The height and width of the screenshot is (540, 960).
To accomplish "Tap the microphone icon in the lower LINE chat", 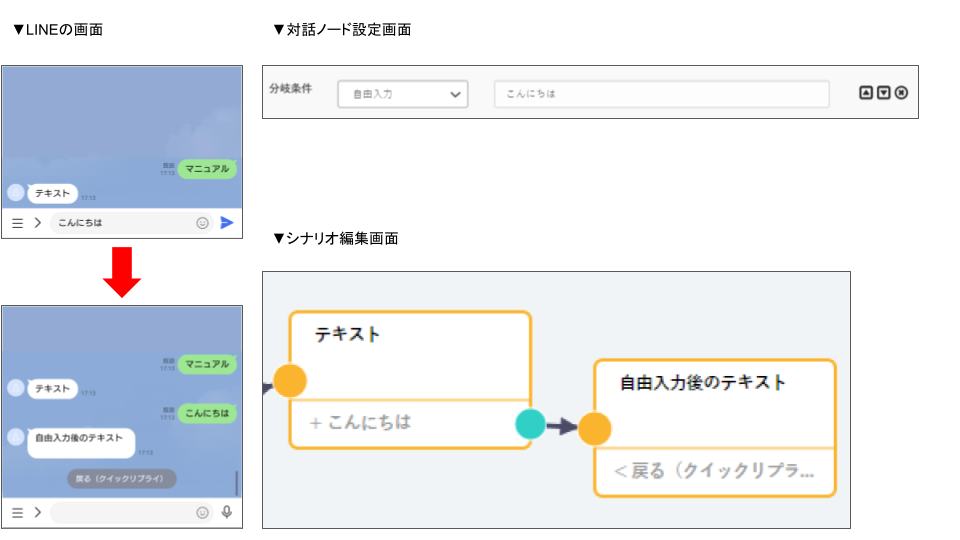I will click(x=227, y=512).
